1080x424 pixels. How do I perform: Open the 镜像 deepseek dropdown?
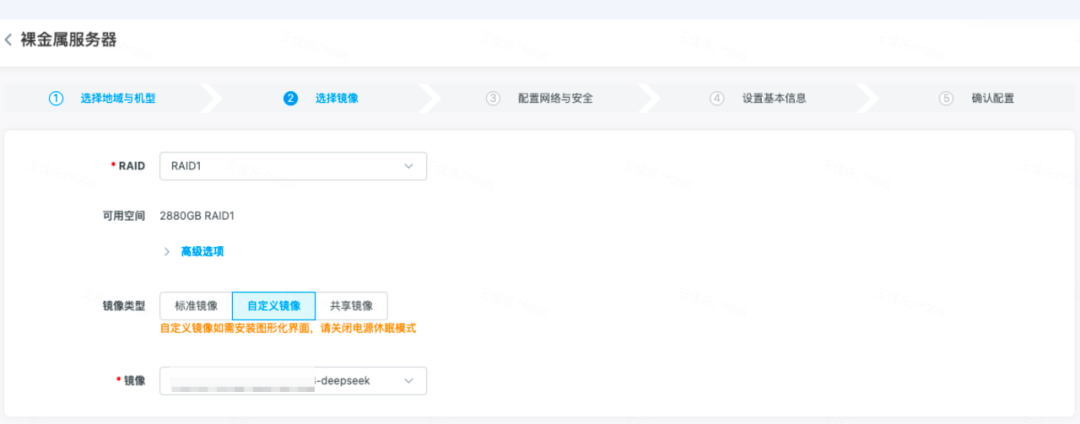point(292,381)
